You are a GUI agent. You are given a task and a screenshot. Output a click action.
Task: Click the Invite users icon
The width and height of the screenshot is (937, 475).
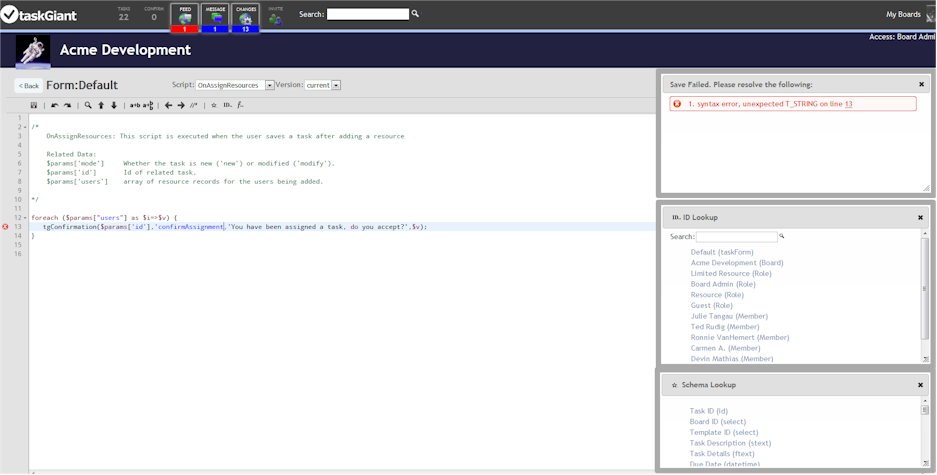coord(275,18)
